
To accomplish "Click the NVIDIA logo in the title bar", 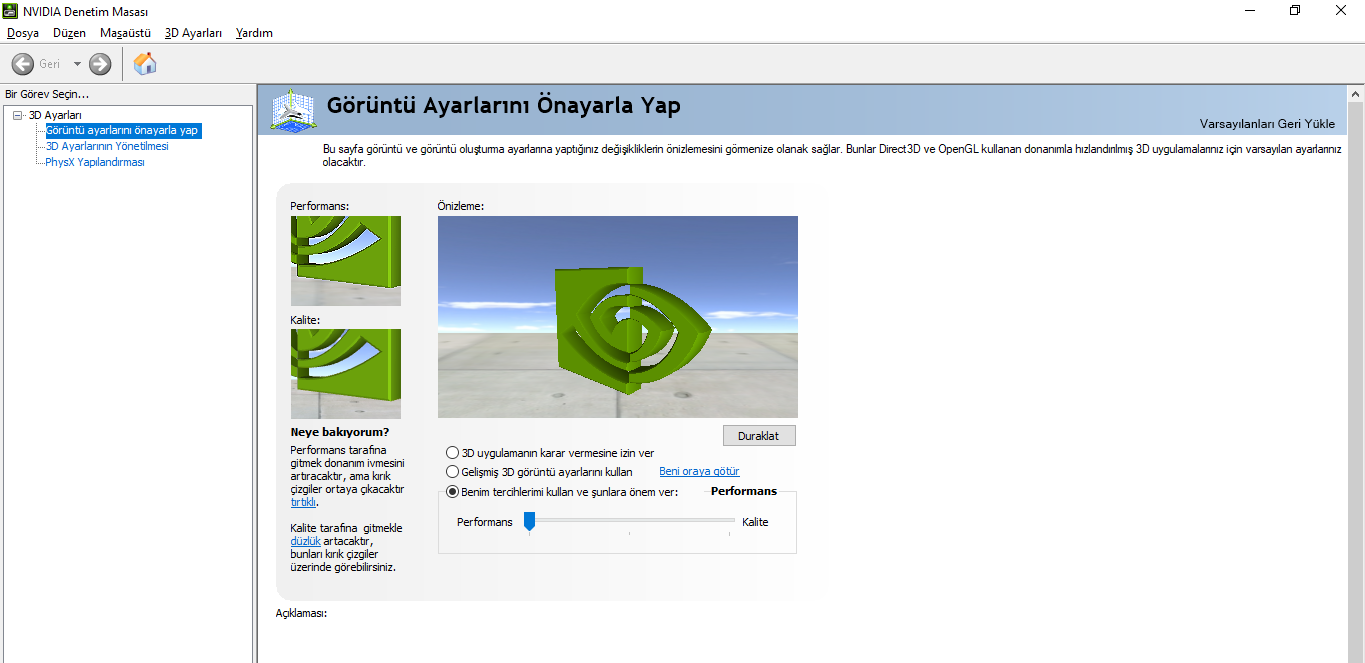I will tap(10, 11).
